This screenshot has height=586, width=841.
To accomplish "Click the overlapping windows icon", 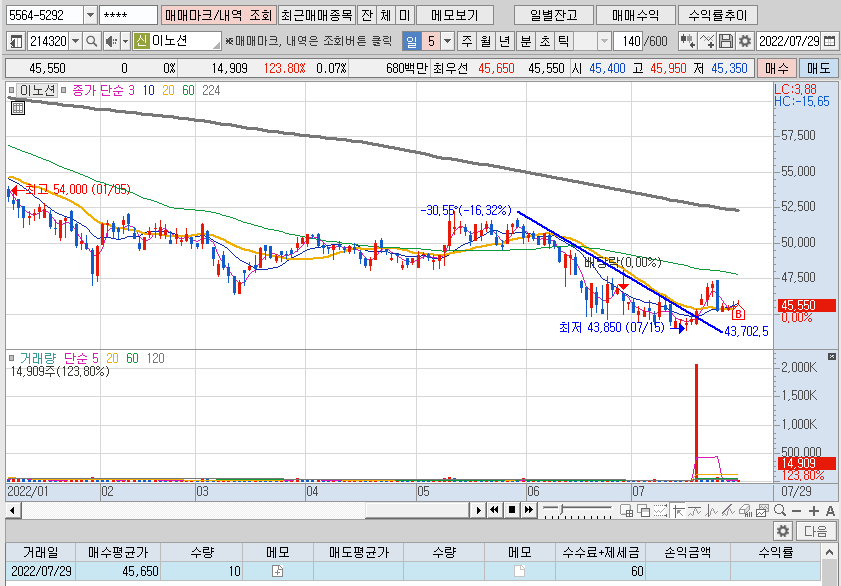I will 643,510.
